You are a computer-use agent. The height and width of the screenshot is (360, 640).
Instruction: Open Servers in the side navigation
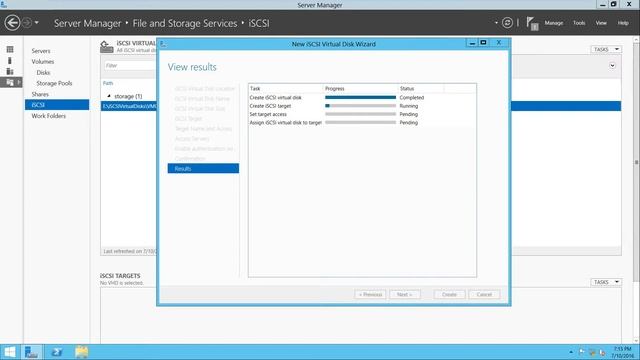coord(41,51)
